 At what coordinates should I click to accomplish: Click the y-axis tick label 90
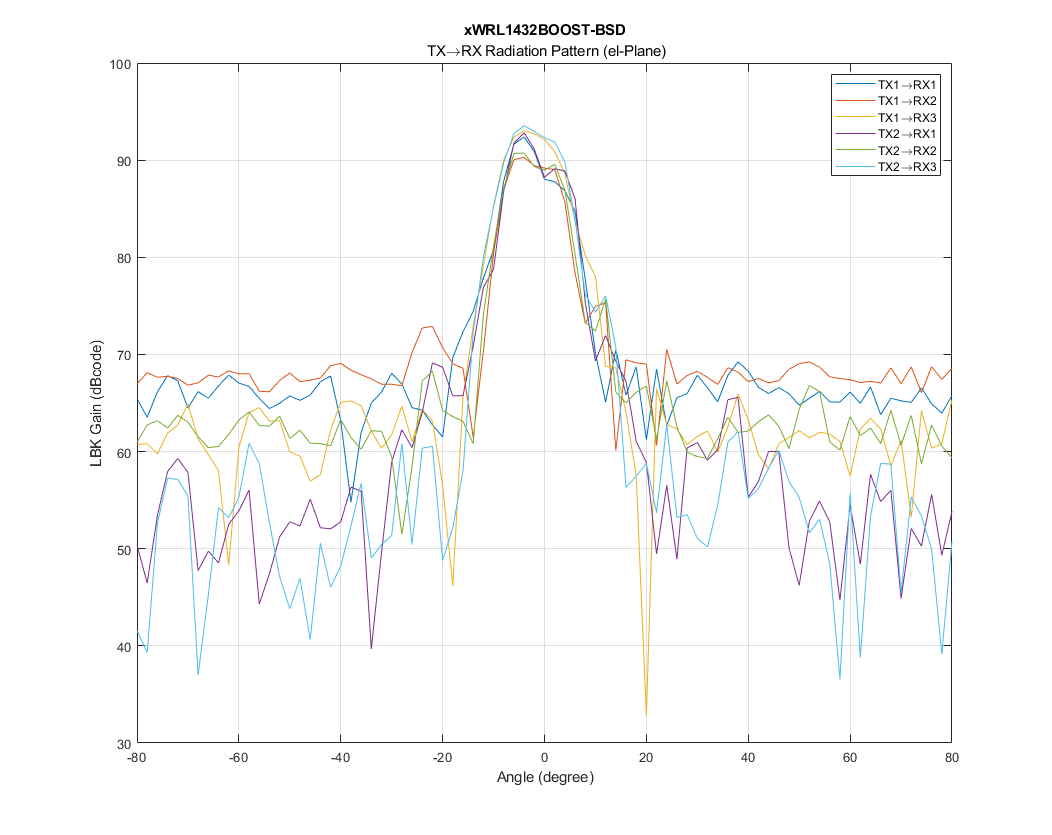click(x=122, y=161)
